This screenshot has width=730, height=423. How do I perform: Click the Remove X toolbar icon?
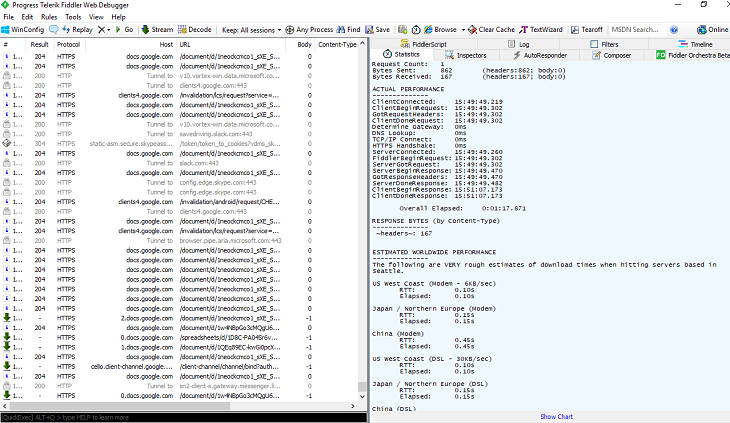pyautogui.click(x=101, y=29)
